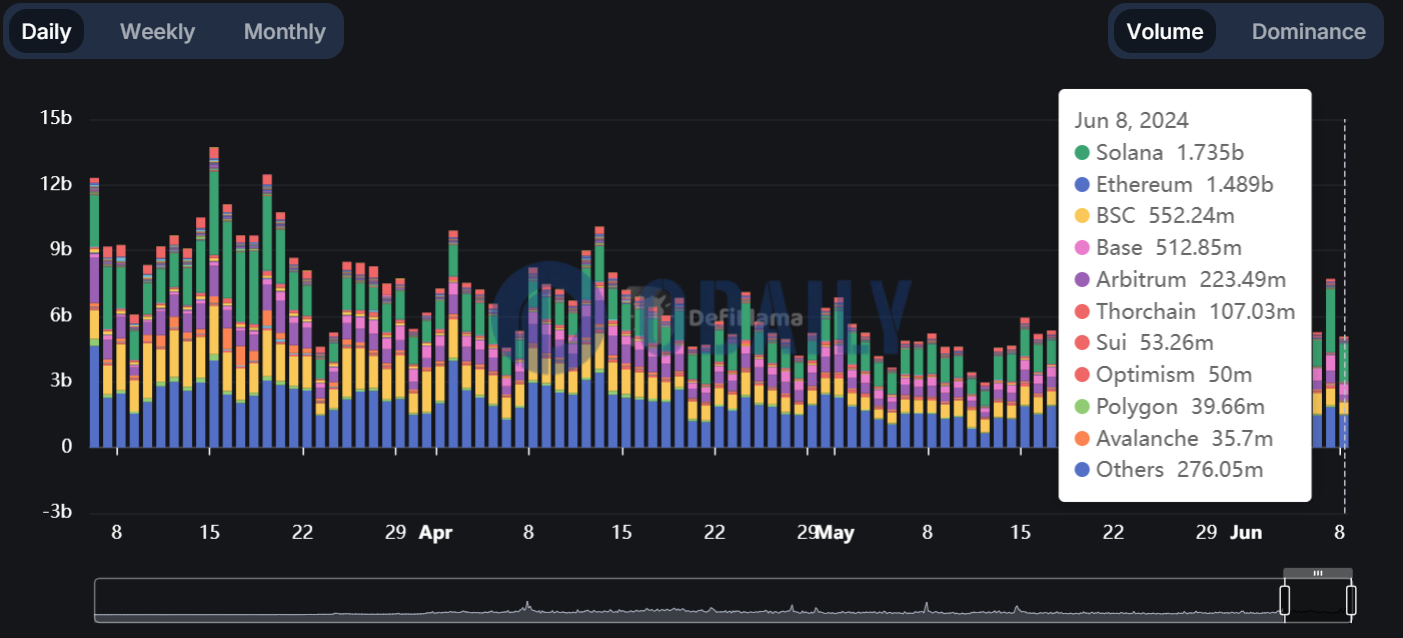Click the "9b" y-axis label
This screenshot has height=638, width=1403.
coord(60,250)
